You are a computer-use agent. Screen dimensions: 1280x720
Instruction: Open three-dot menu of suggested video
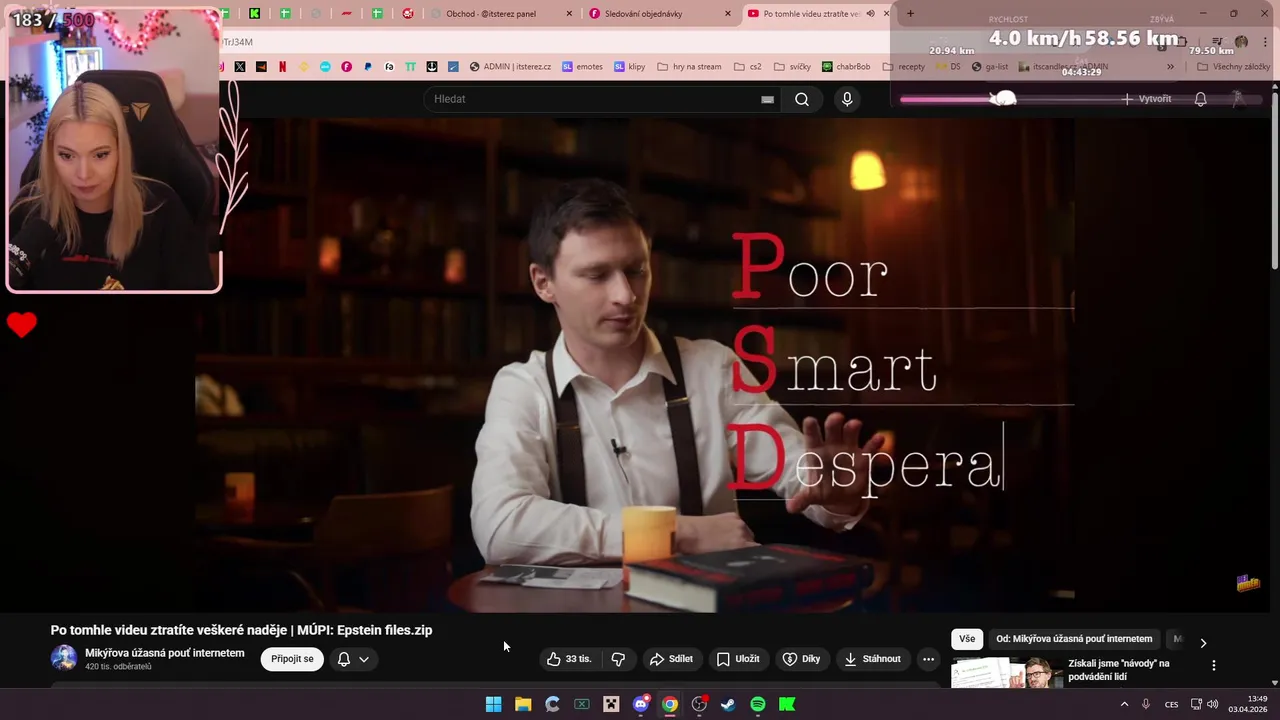tap(1214, 665)
